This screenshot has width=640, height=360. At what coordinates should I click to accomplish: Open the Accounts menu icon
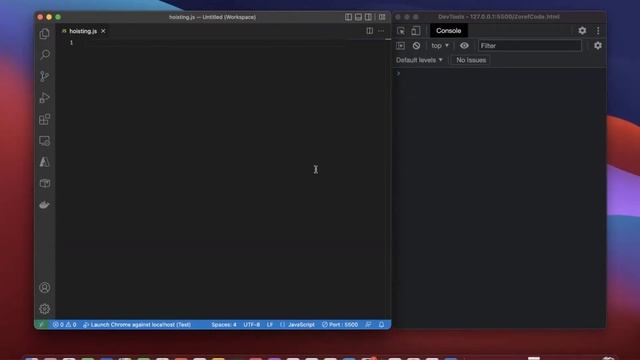click(44, 288)
